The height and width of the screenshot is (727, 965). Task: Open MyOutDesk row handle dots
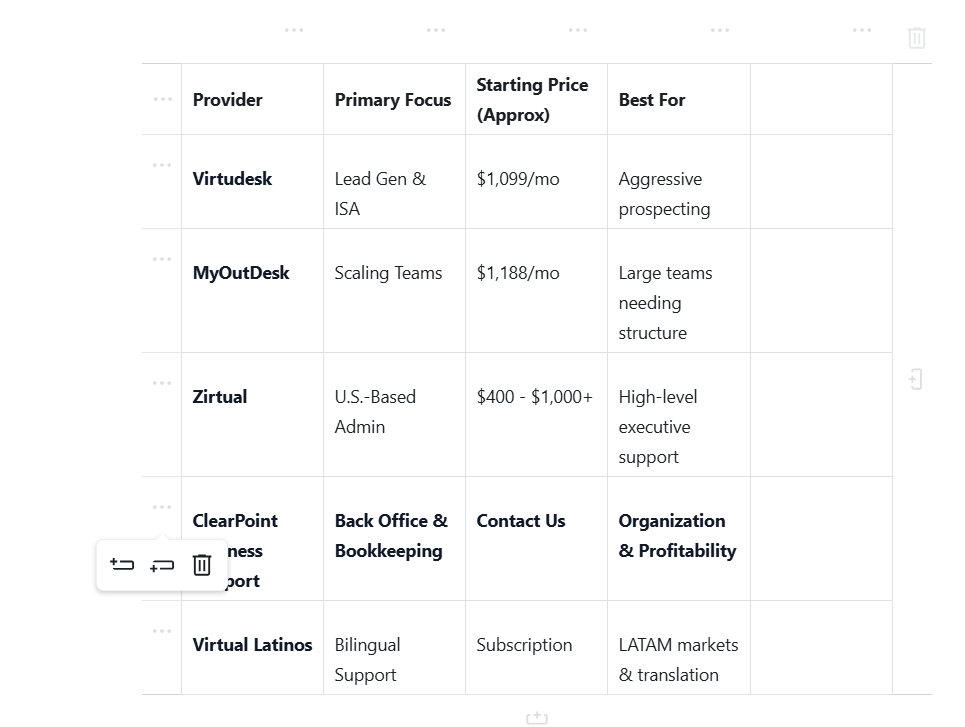[x=162, y=259]
